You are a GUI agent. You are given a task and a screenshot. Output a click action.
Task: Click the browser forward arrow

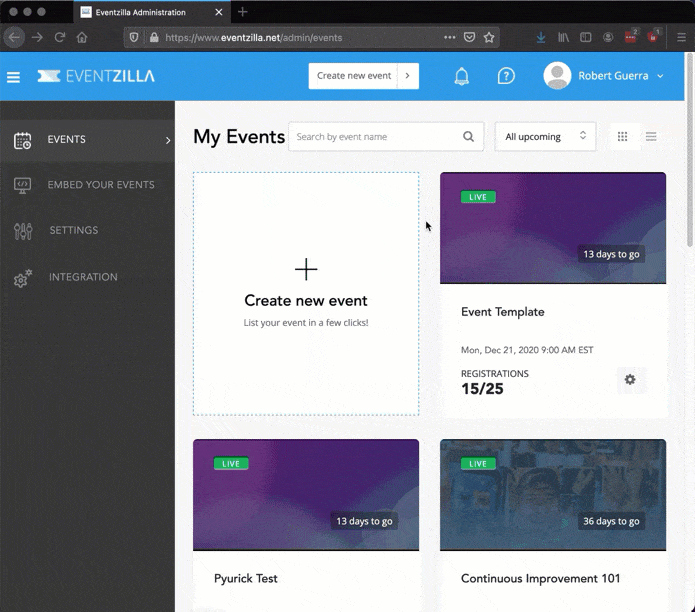[x=37, y=38]
